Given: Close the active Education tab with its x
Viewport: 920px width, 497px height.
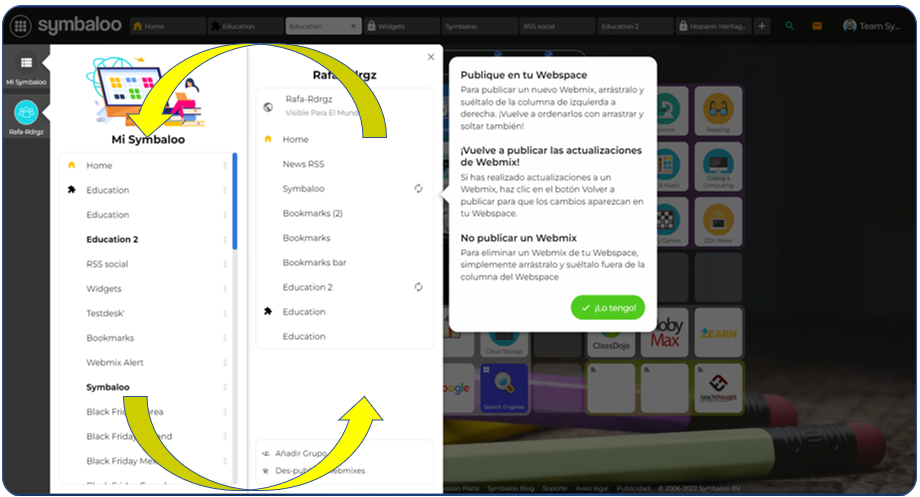Looking at the screenshot, I should coord(353,26).
